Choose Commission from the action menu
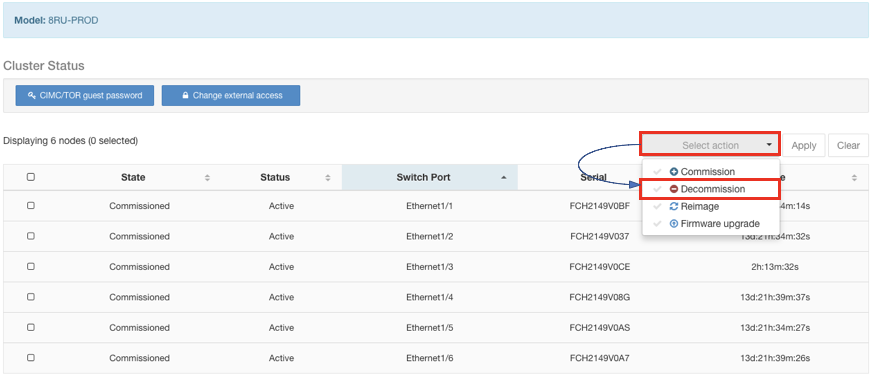Image resolution: width=876 pixels, height=379 pixels. tap(711, 172)
